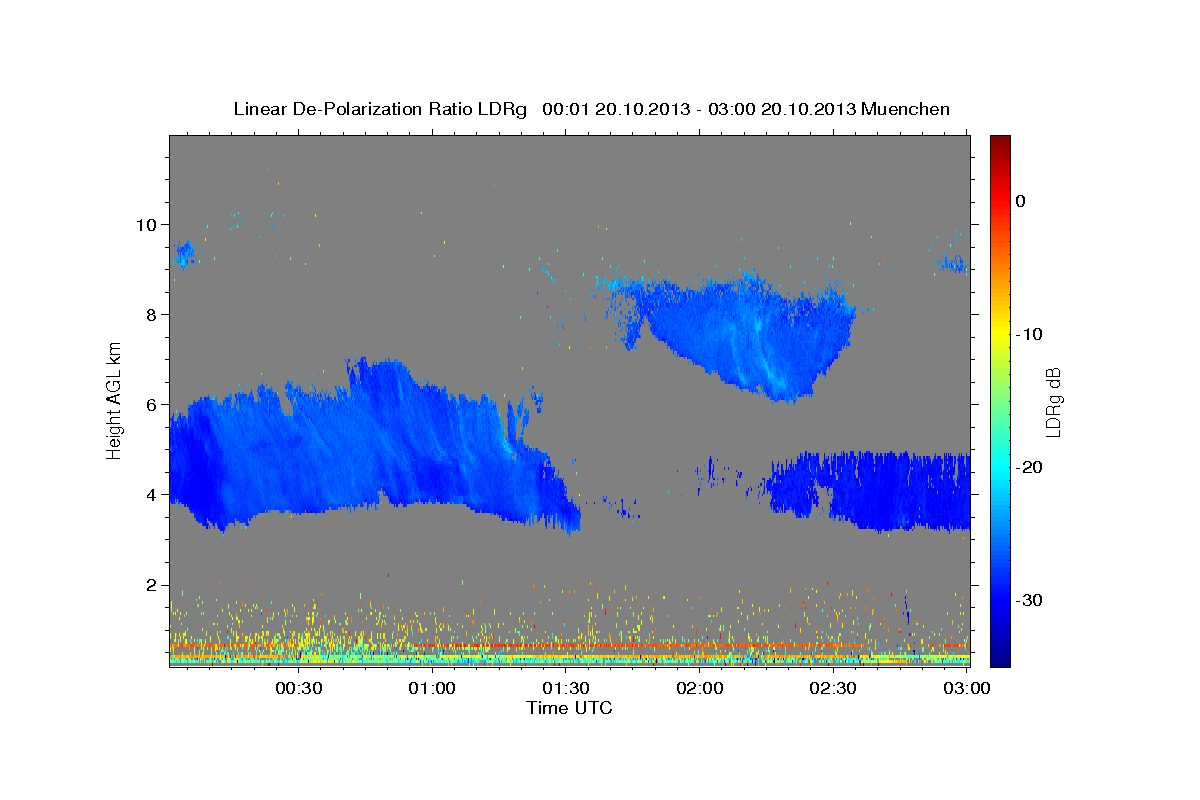Click the colorbar value -30
The height and width of the screenshot is (800, 1200).
pos(1028,600)
